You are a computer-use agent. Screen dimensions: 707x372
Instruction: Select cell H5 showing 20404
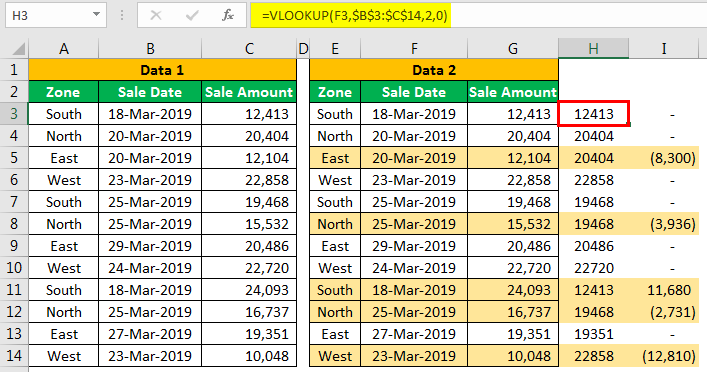(593, 158)
